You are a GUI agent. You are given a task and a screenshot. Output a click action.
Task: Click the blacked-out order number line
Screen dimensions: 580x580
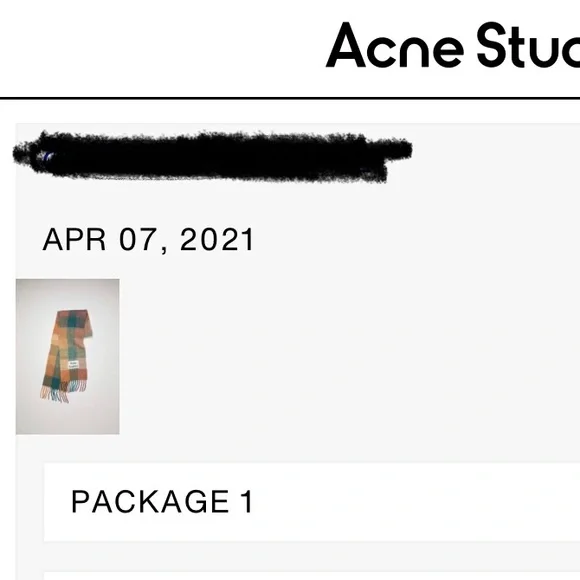(213, 156)
